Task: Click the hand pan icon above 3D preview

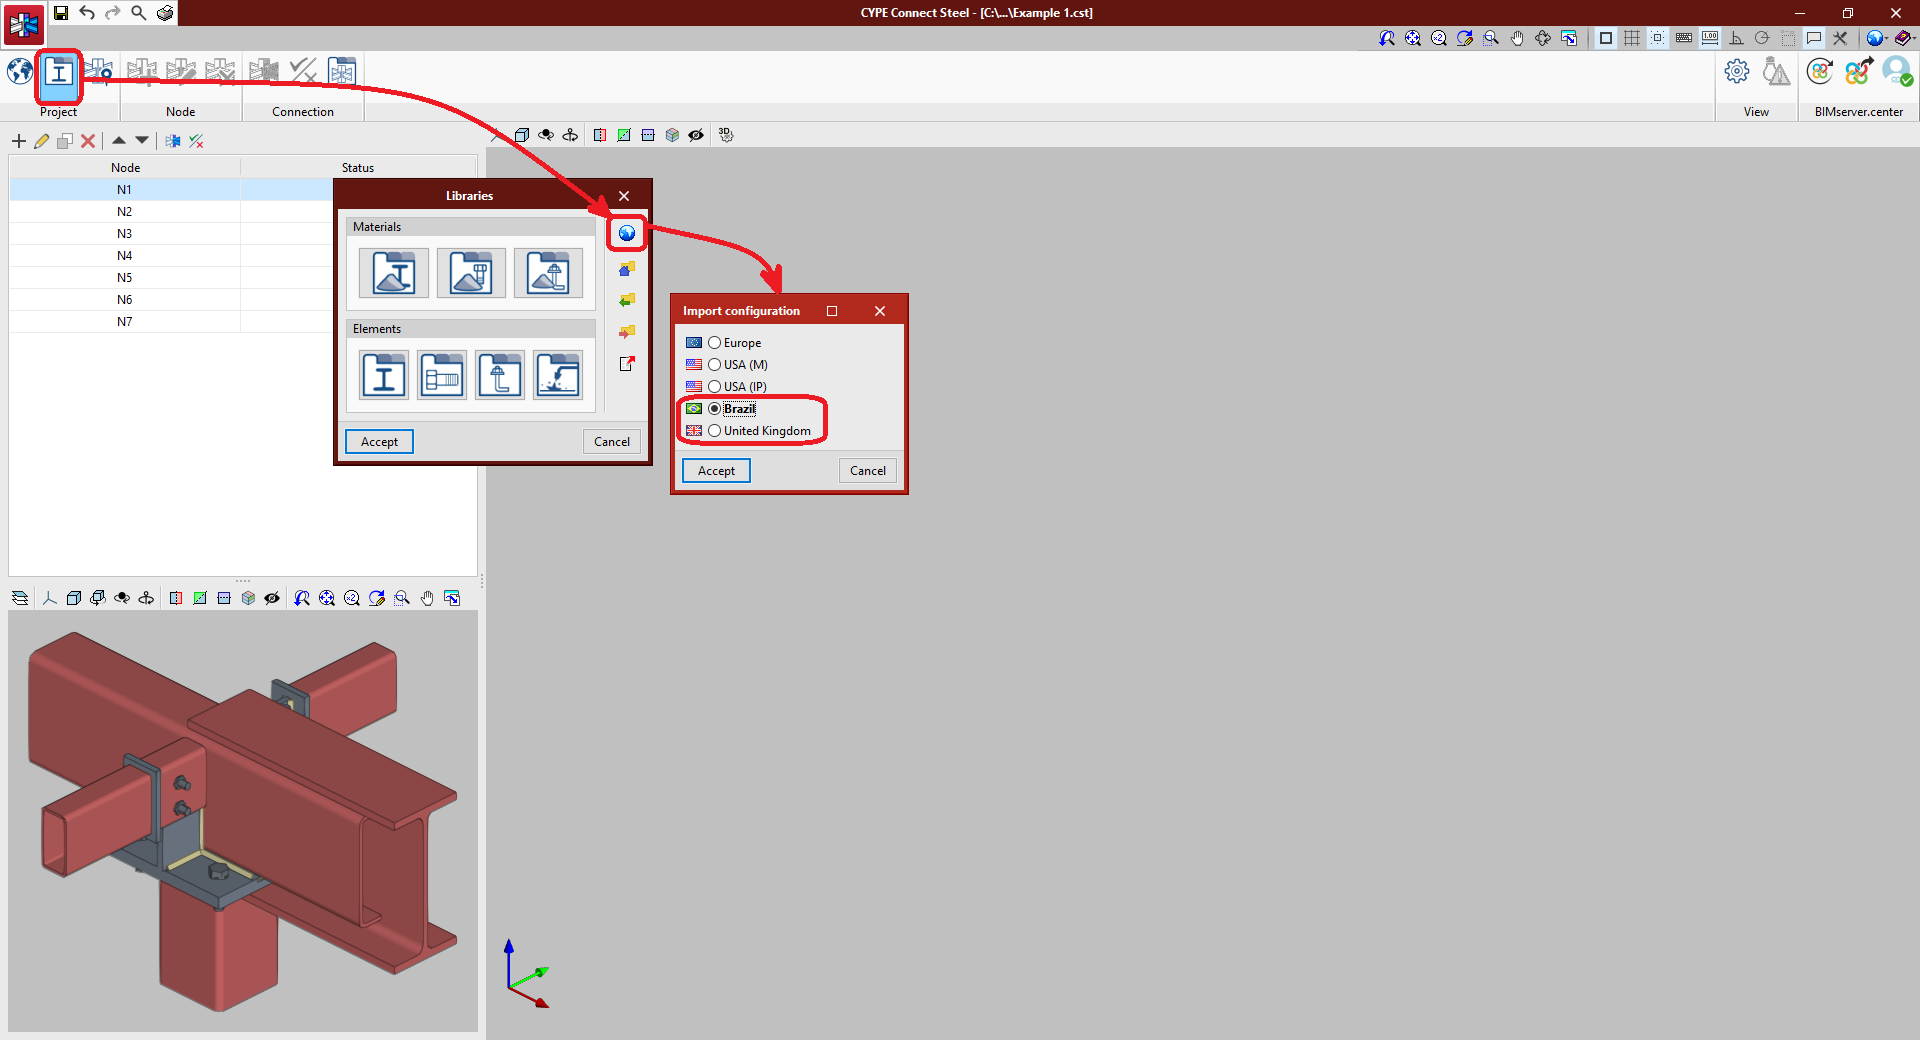Action: point(427,598)
